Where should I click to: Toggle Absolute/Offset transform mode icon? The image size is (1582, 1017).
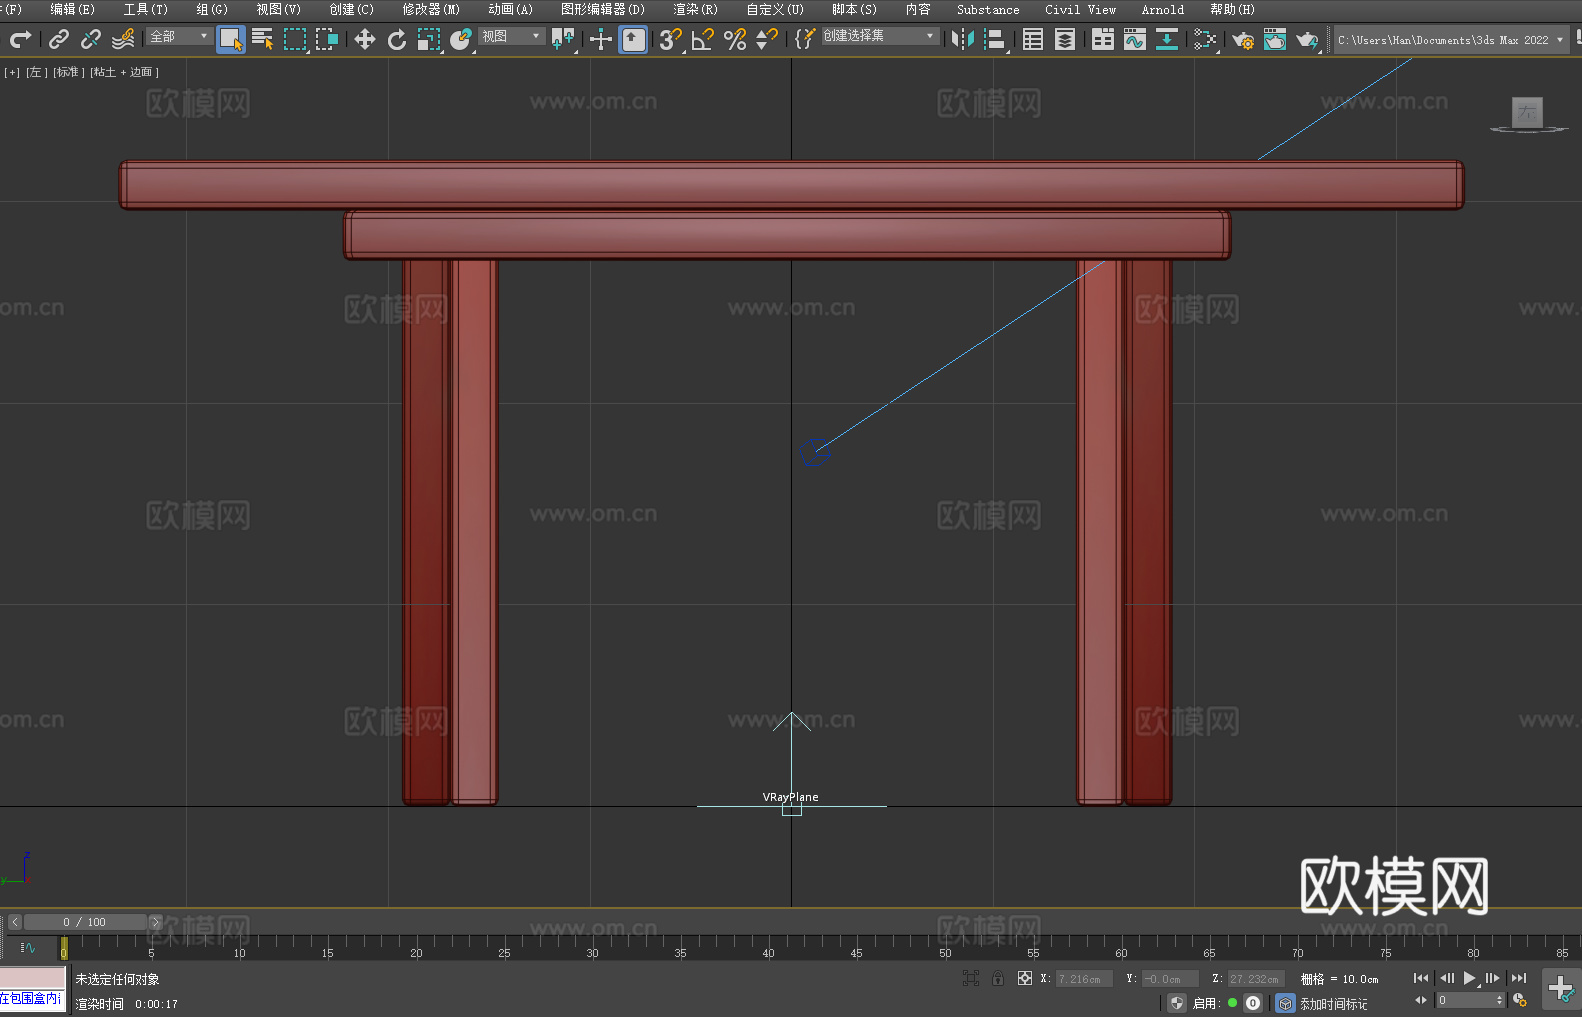coord(1025,978)
